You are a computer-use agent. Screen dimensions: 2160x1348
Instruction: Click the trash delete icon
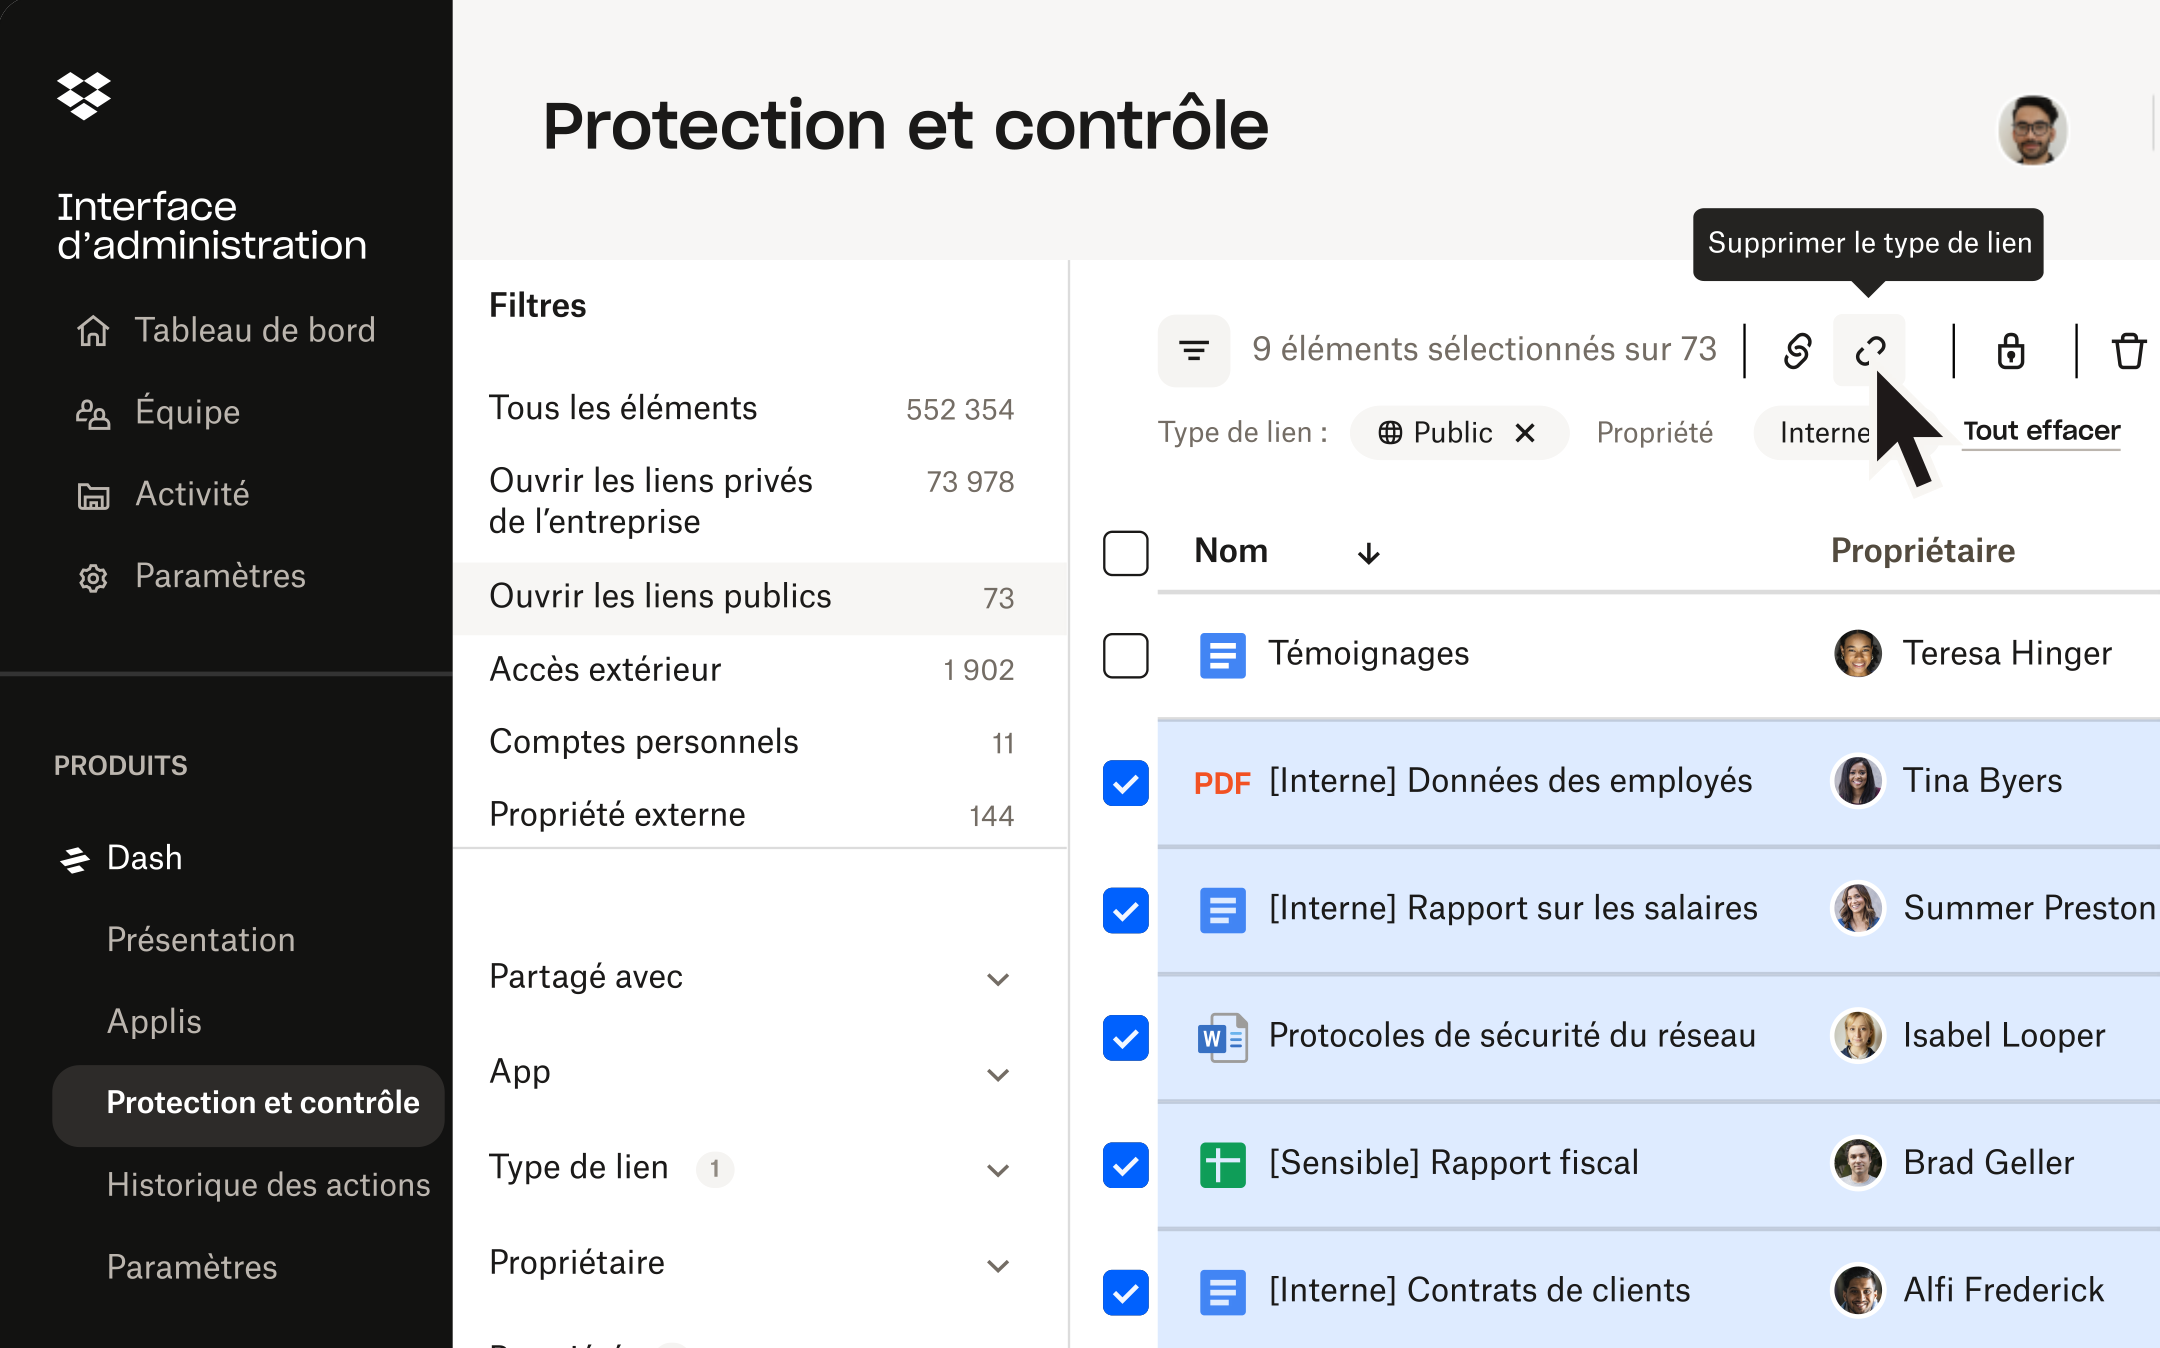pos(2129,351)
